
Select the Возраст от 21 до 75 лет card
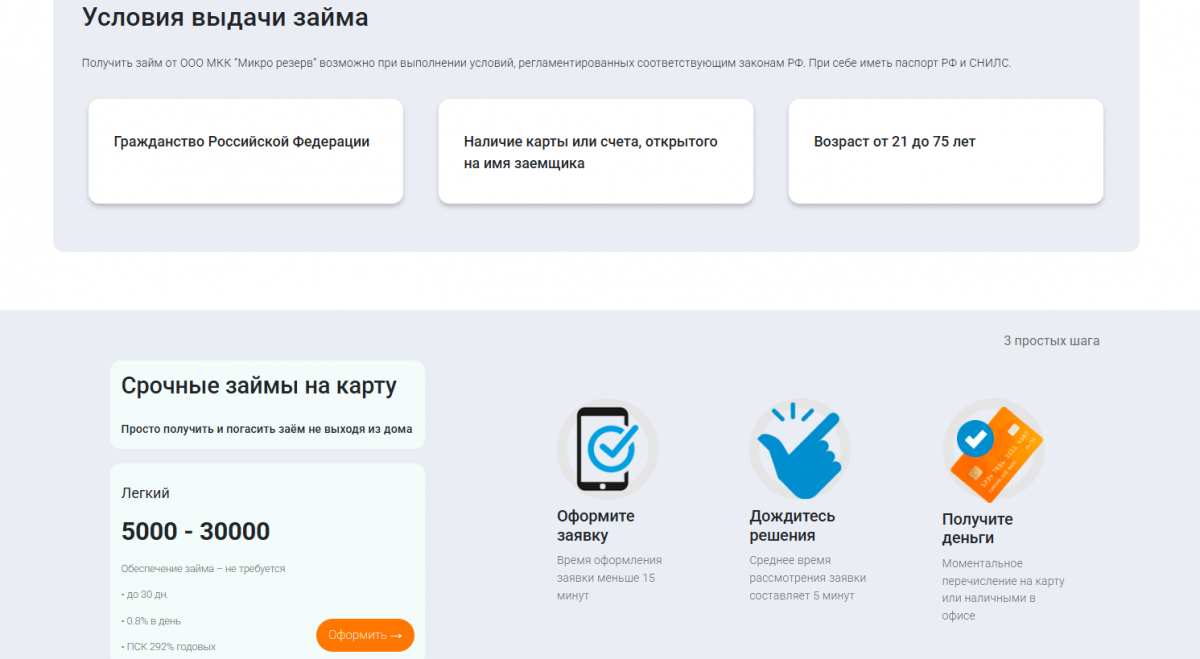(945, 151)
